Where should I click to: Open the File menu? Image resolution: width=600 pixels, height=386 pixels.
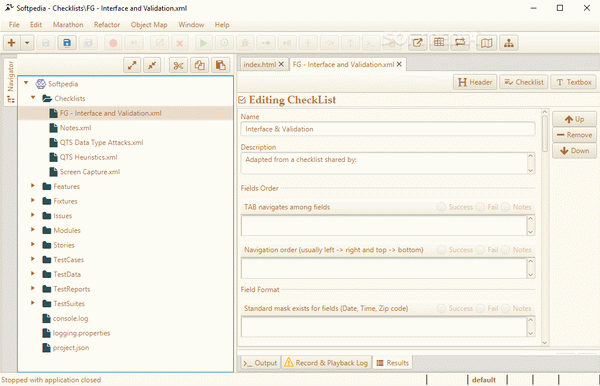click(x=14, y=24)
